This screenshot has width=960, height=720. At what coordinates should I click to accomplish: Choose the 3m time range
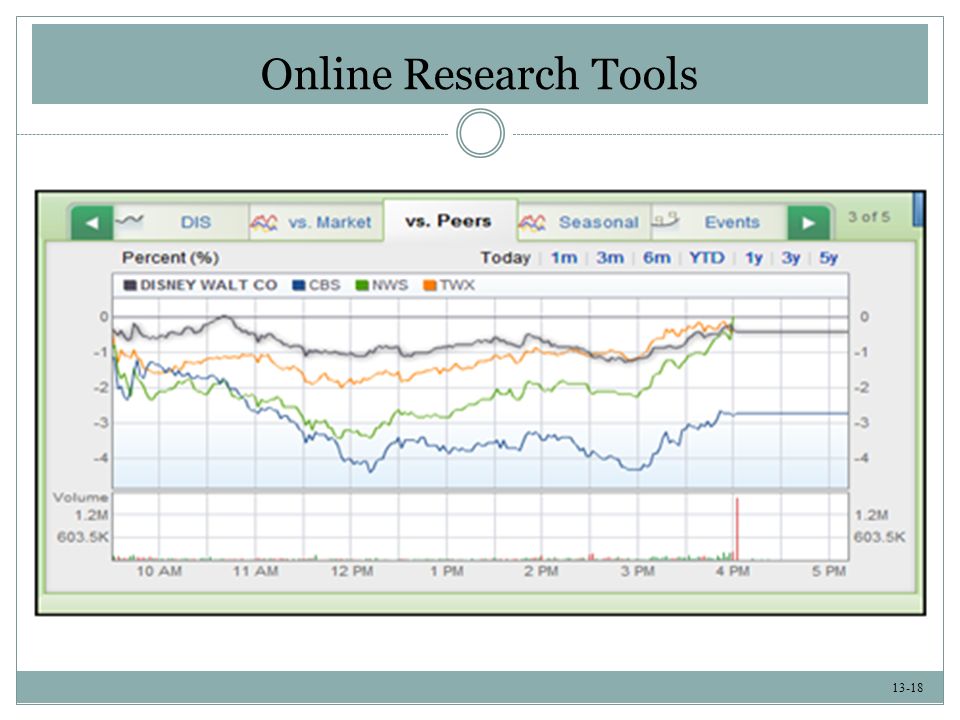pos(610,258)
